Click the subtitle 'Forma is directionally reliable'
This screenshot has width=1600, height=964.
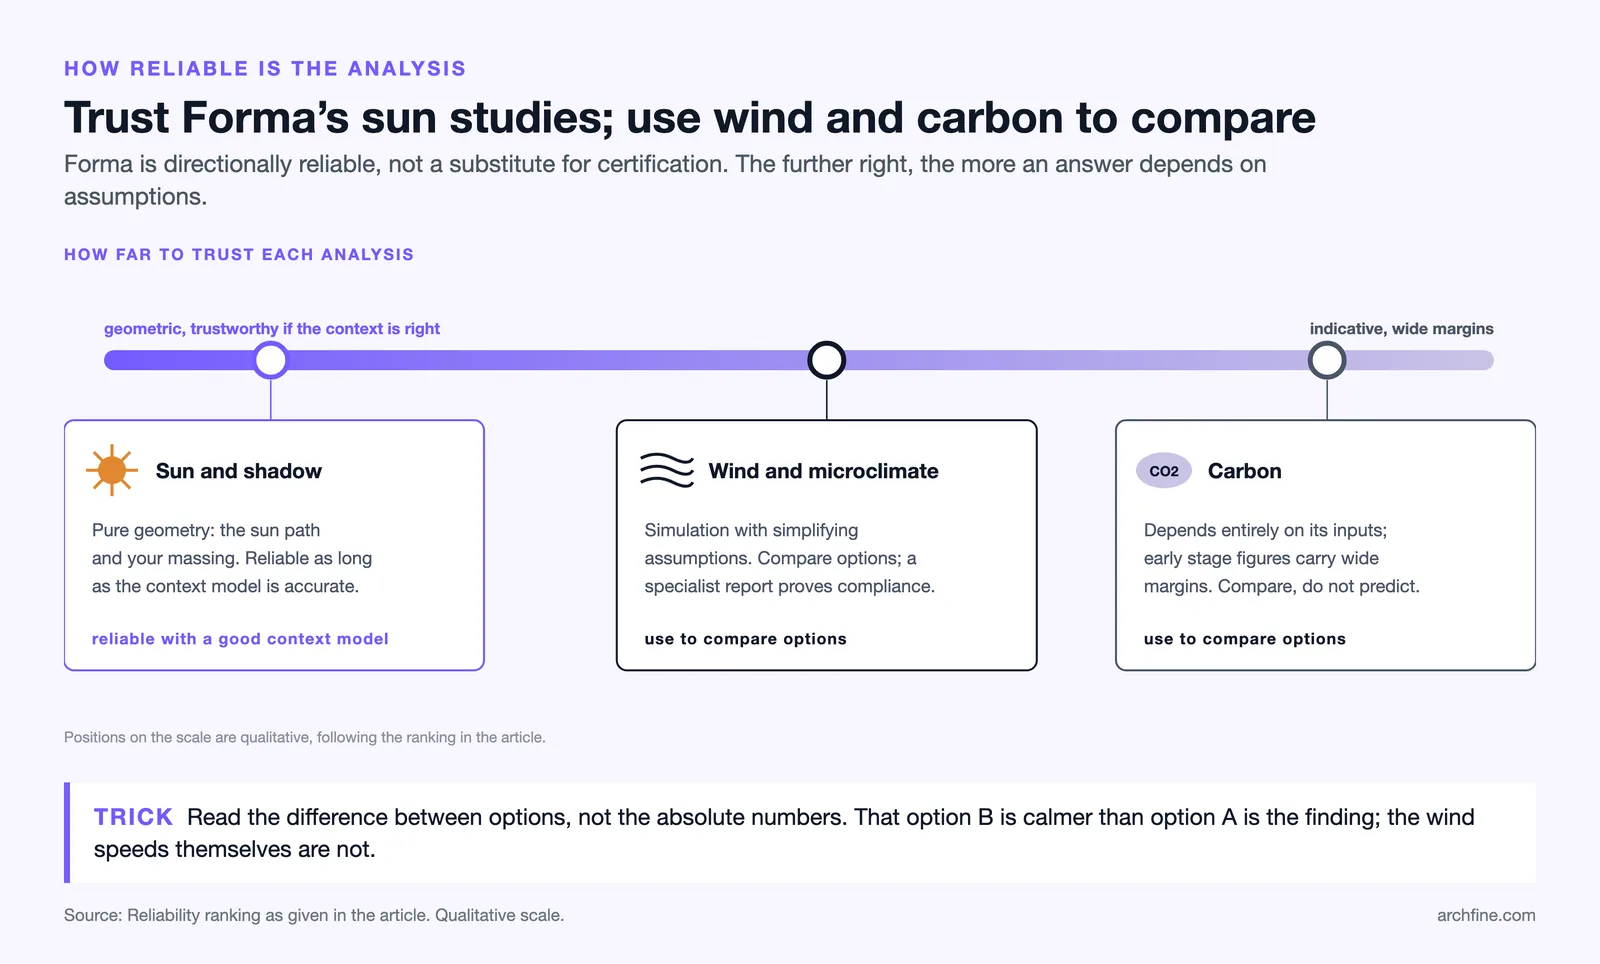(665, 180)
